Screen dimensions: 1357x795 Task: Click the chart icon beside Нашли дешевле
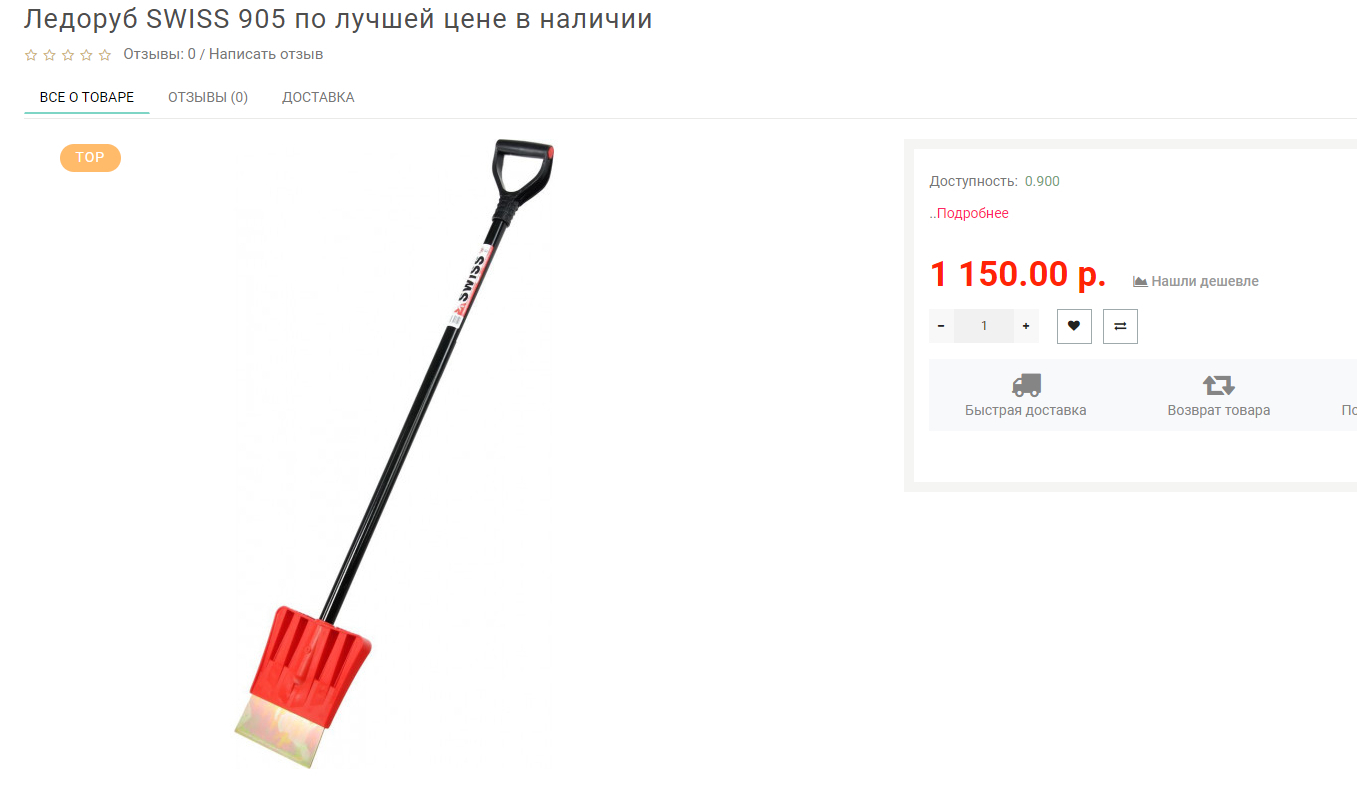(x=1140, y=281)
